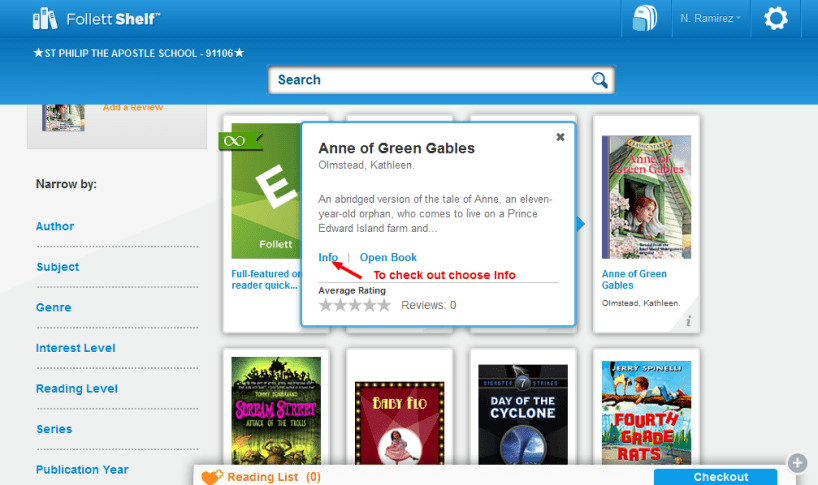The height and width of the screenshot is (485, 818).
Task: Open the green Follett reader cover
Action: pyautogui.click(x=266, y=191)
